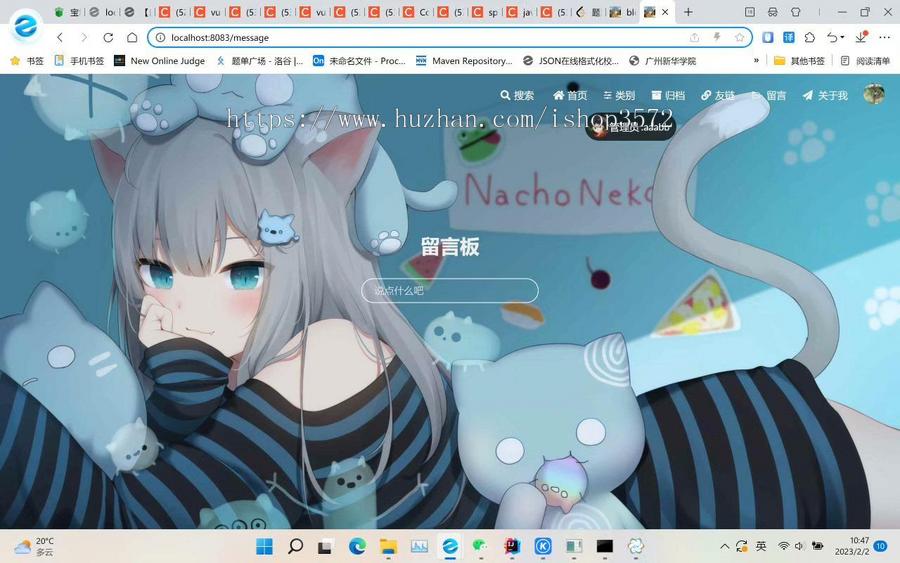
Task: Switch to the 'Cc' tab
Action: click(417, 11)
